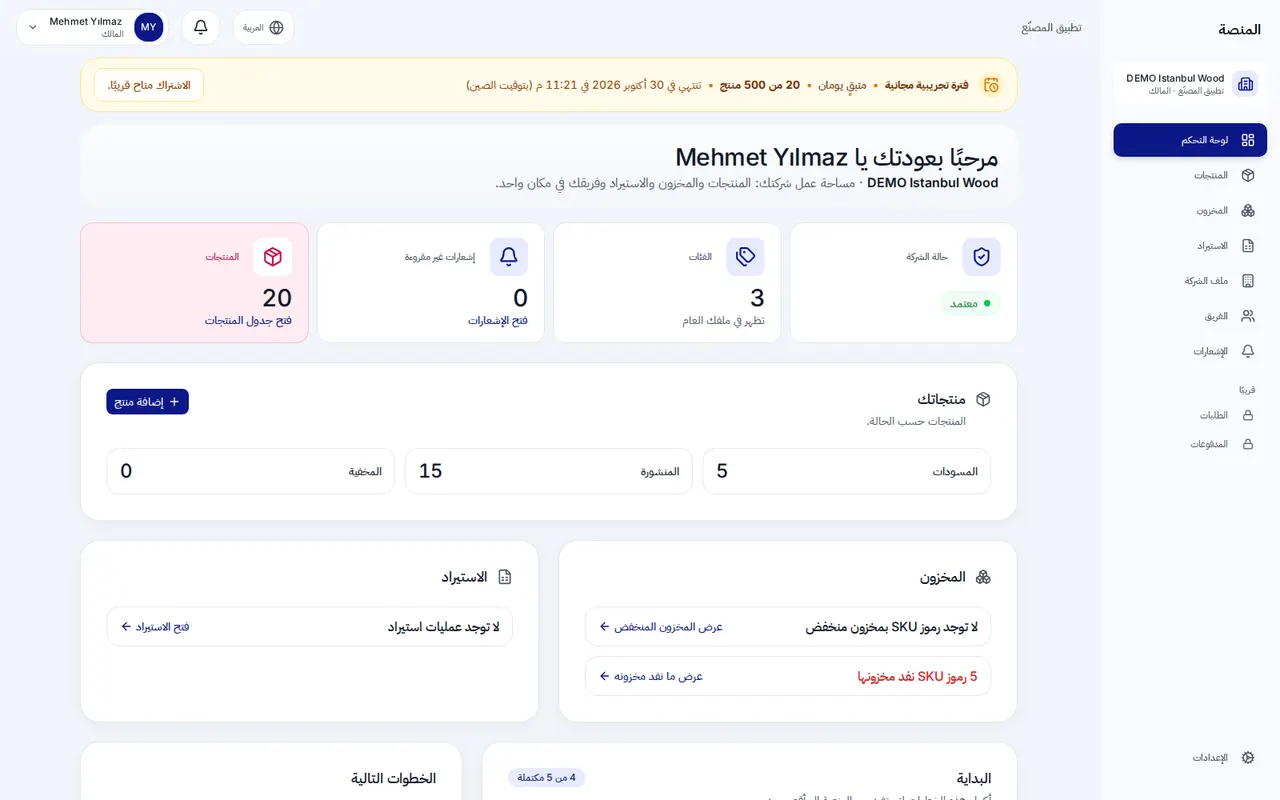Click the shield icon on حالة الشركة card
Screen dimensions: 1280x800
981,257
